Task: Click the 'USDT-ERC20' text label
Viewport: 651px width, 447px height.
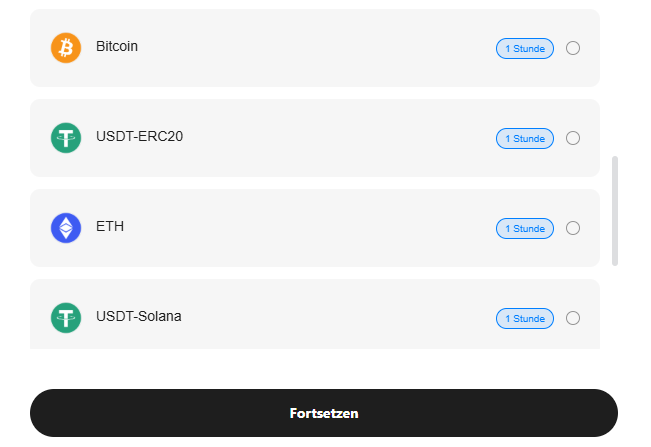Action: (x=139, y=136)
